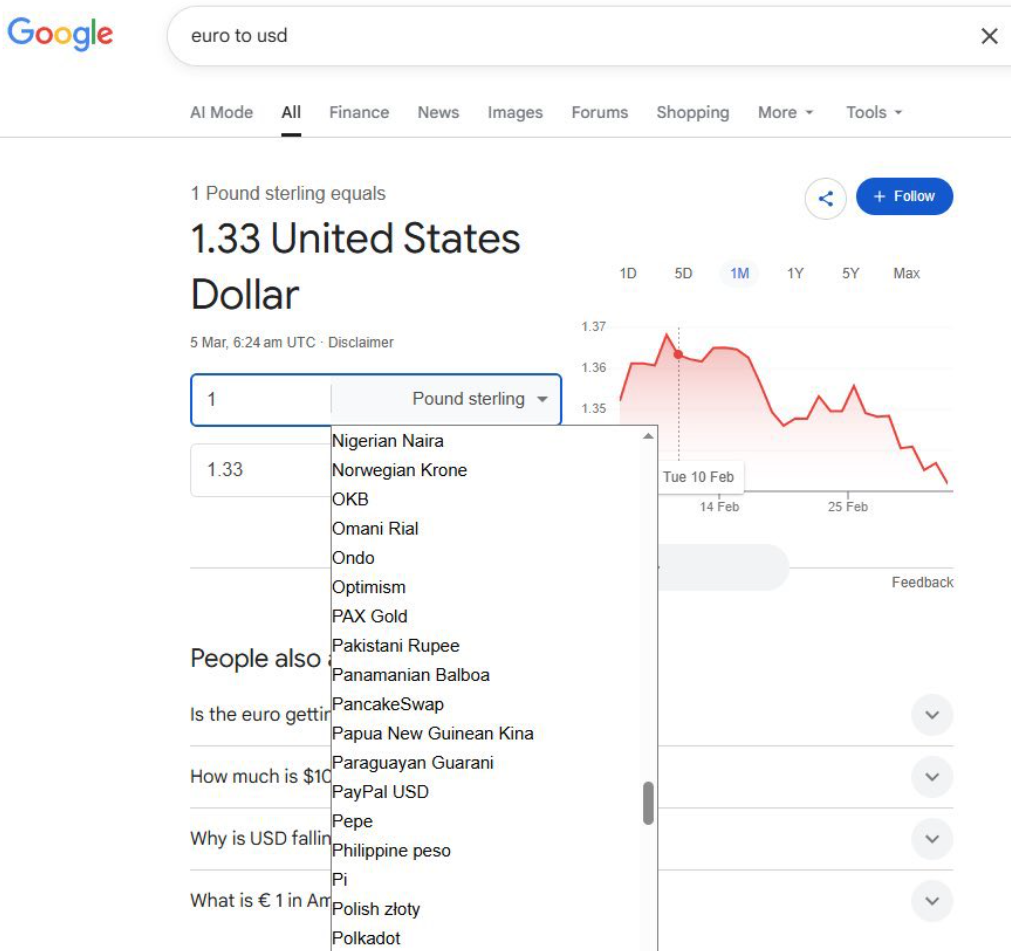Image resolution: width=1011 pixels, height=951 pixels.
Task: Expand the 'Why is USD falling' question
Action: point(932,839)
